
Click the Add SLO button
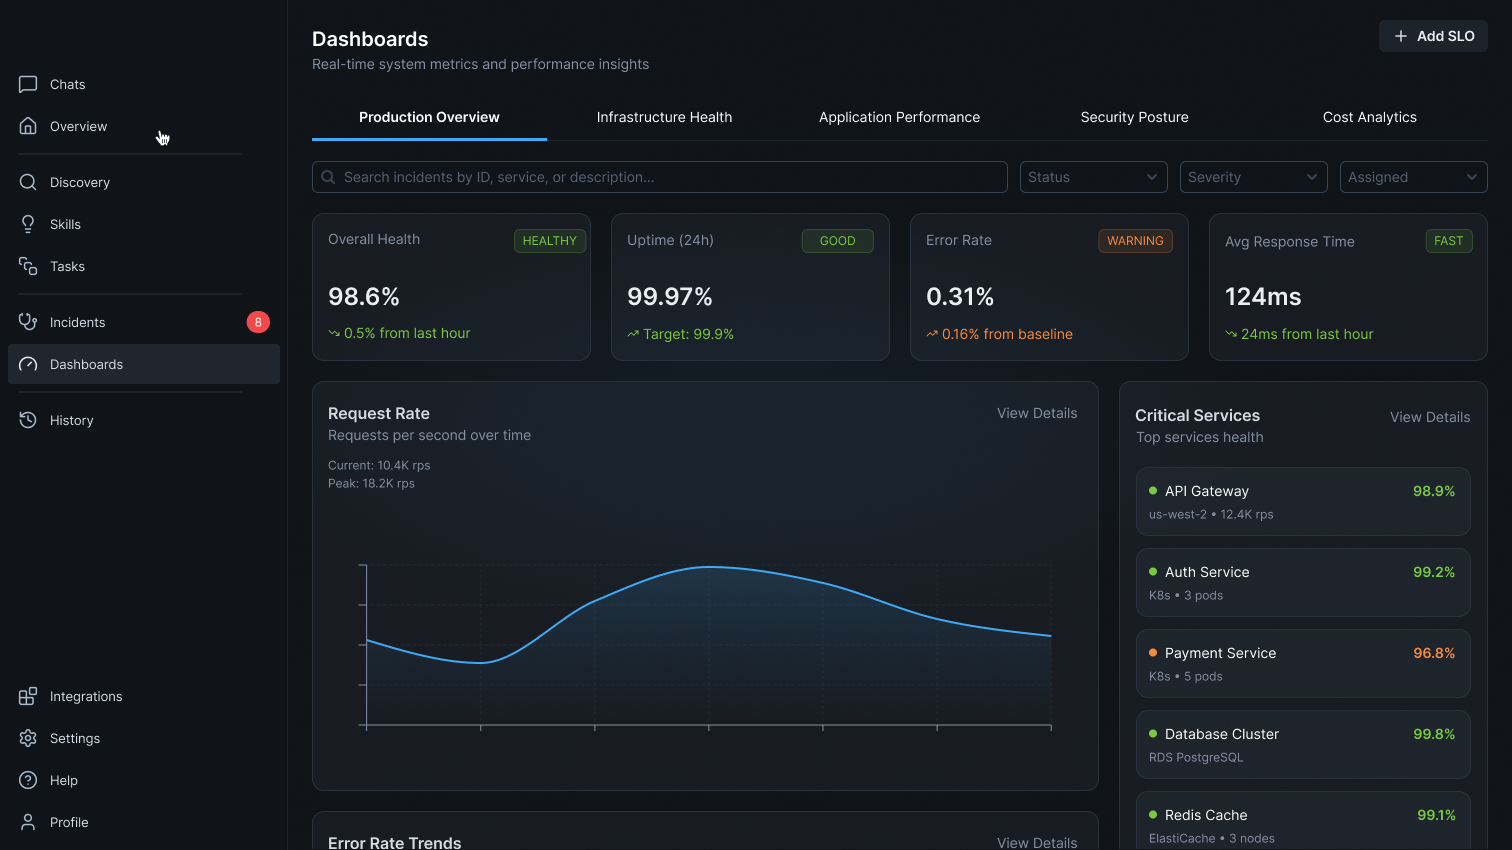[1433, 36]
